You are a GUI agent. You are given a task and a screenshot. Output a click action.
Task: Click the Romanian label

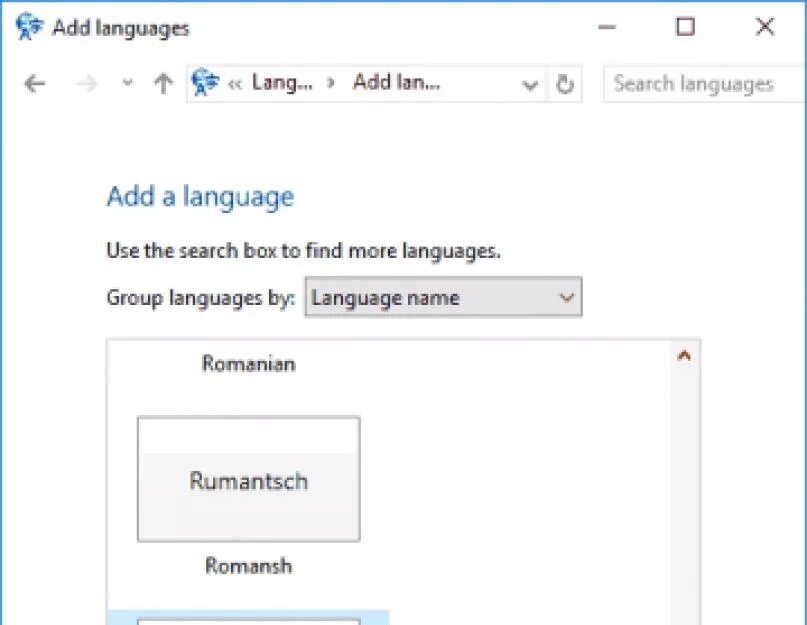pos(249,363)
